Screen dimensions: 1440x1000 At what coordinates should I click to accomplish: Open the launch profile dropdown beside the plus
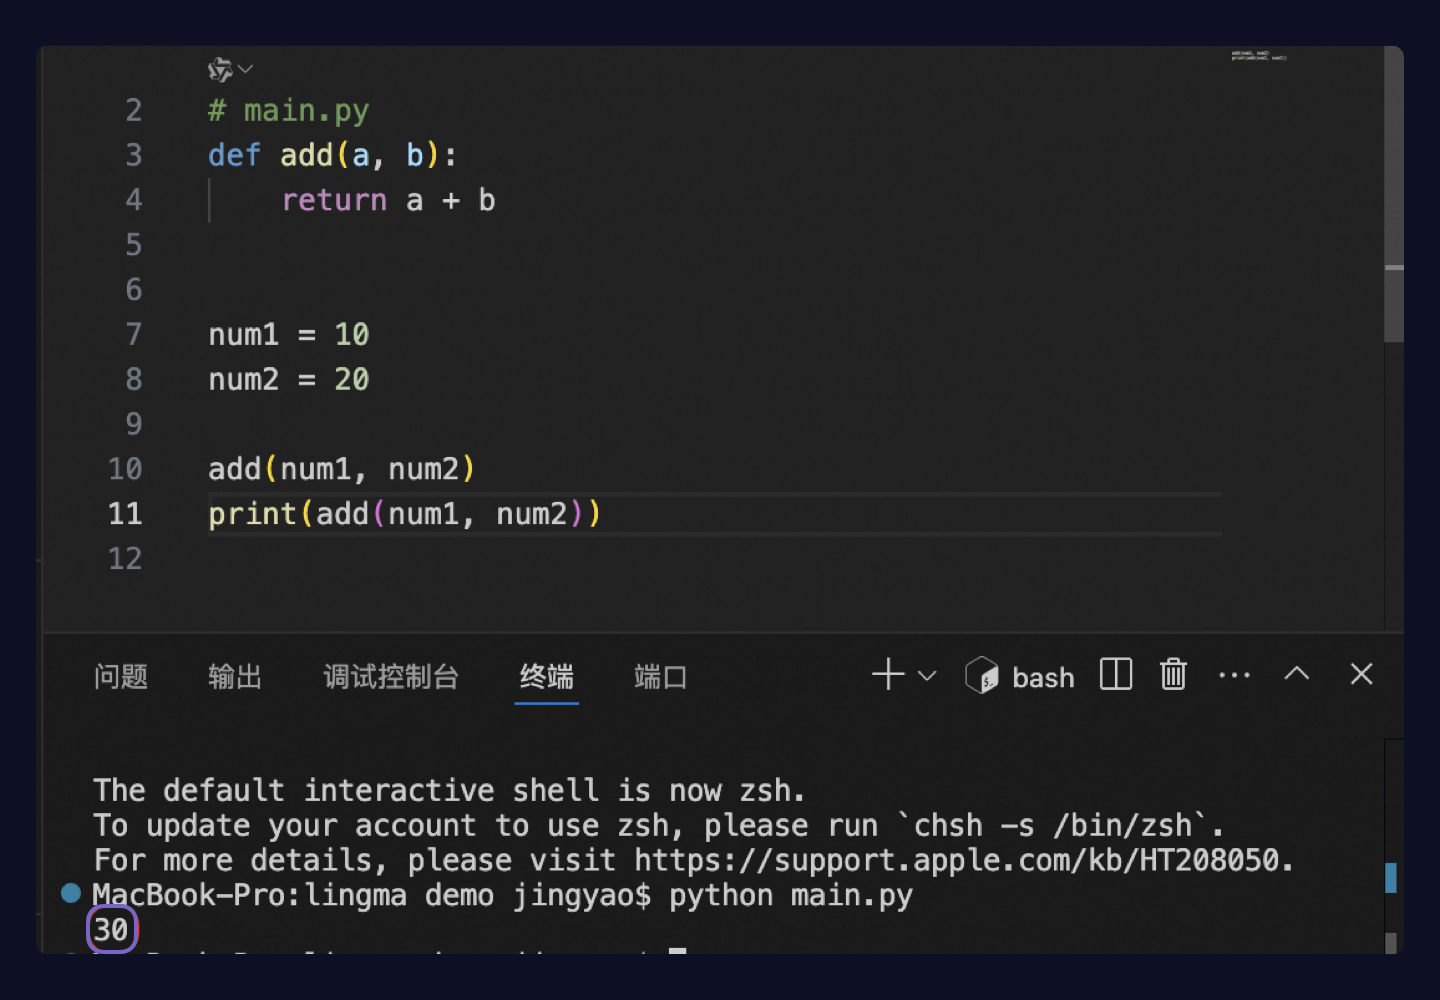click(x=927, y=676)
